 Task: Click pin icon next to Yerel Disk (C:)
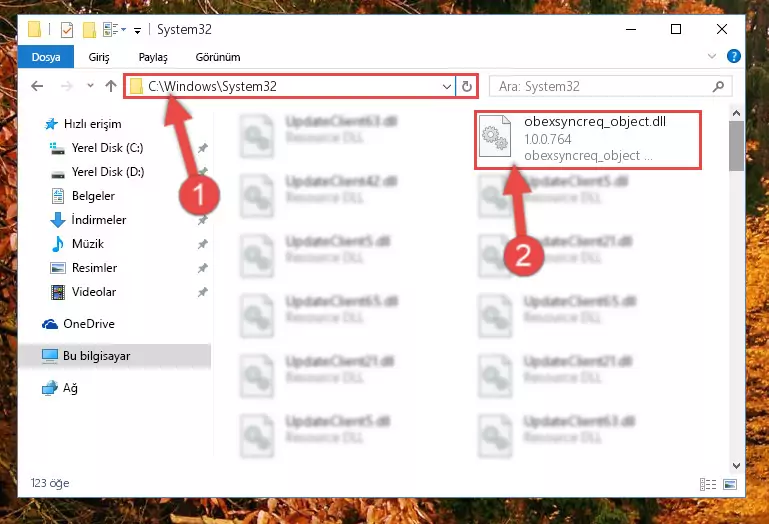203,148
